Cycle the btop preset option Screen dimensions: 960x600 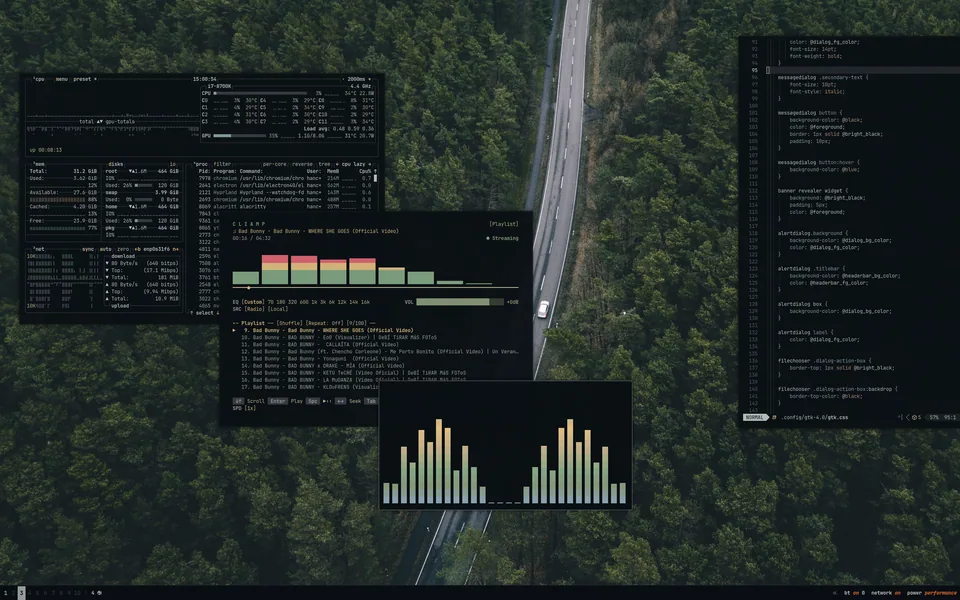tap(83, 79)
